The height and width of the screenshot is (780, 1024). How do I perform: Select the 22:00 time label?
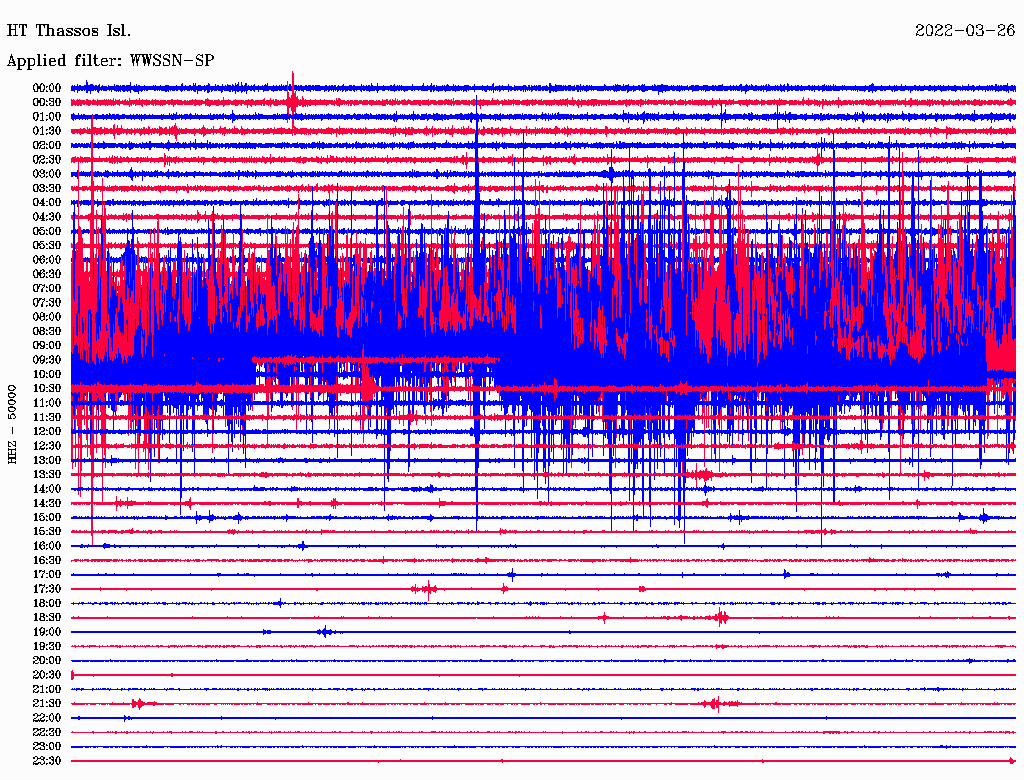47,718
